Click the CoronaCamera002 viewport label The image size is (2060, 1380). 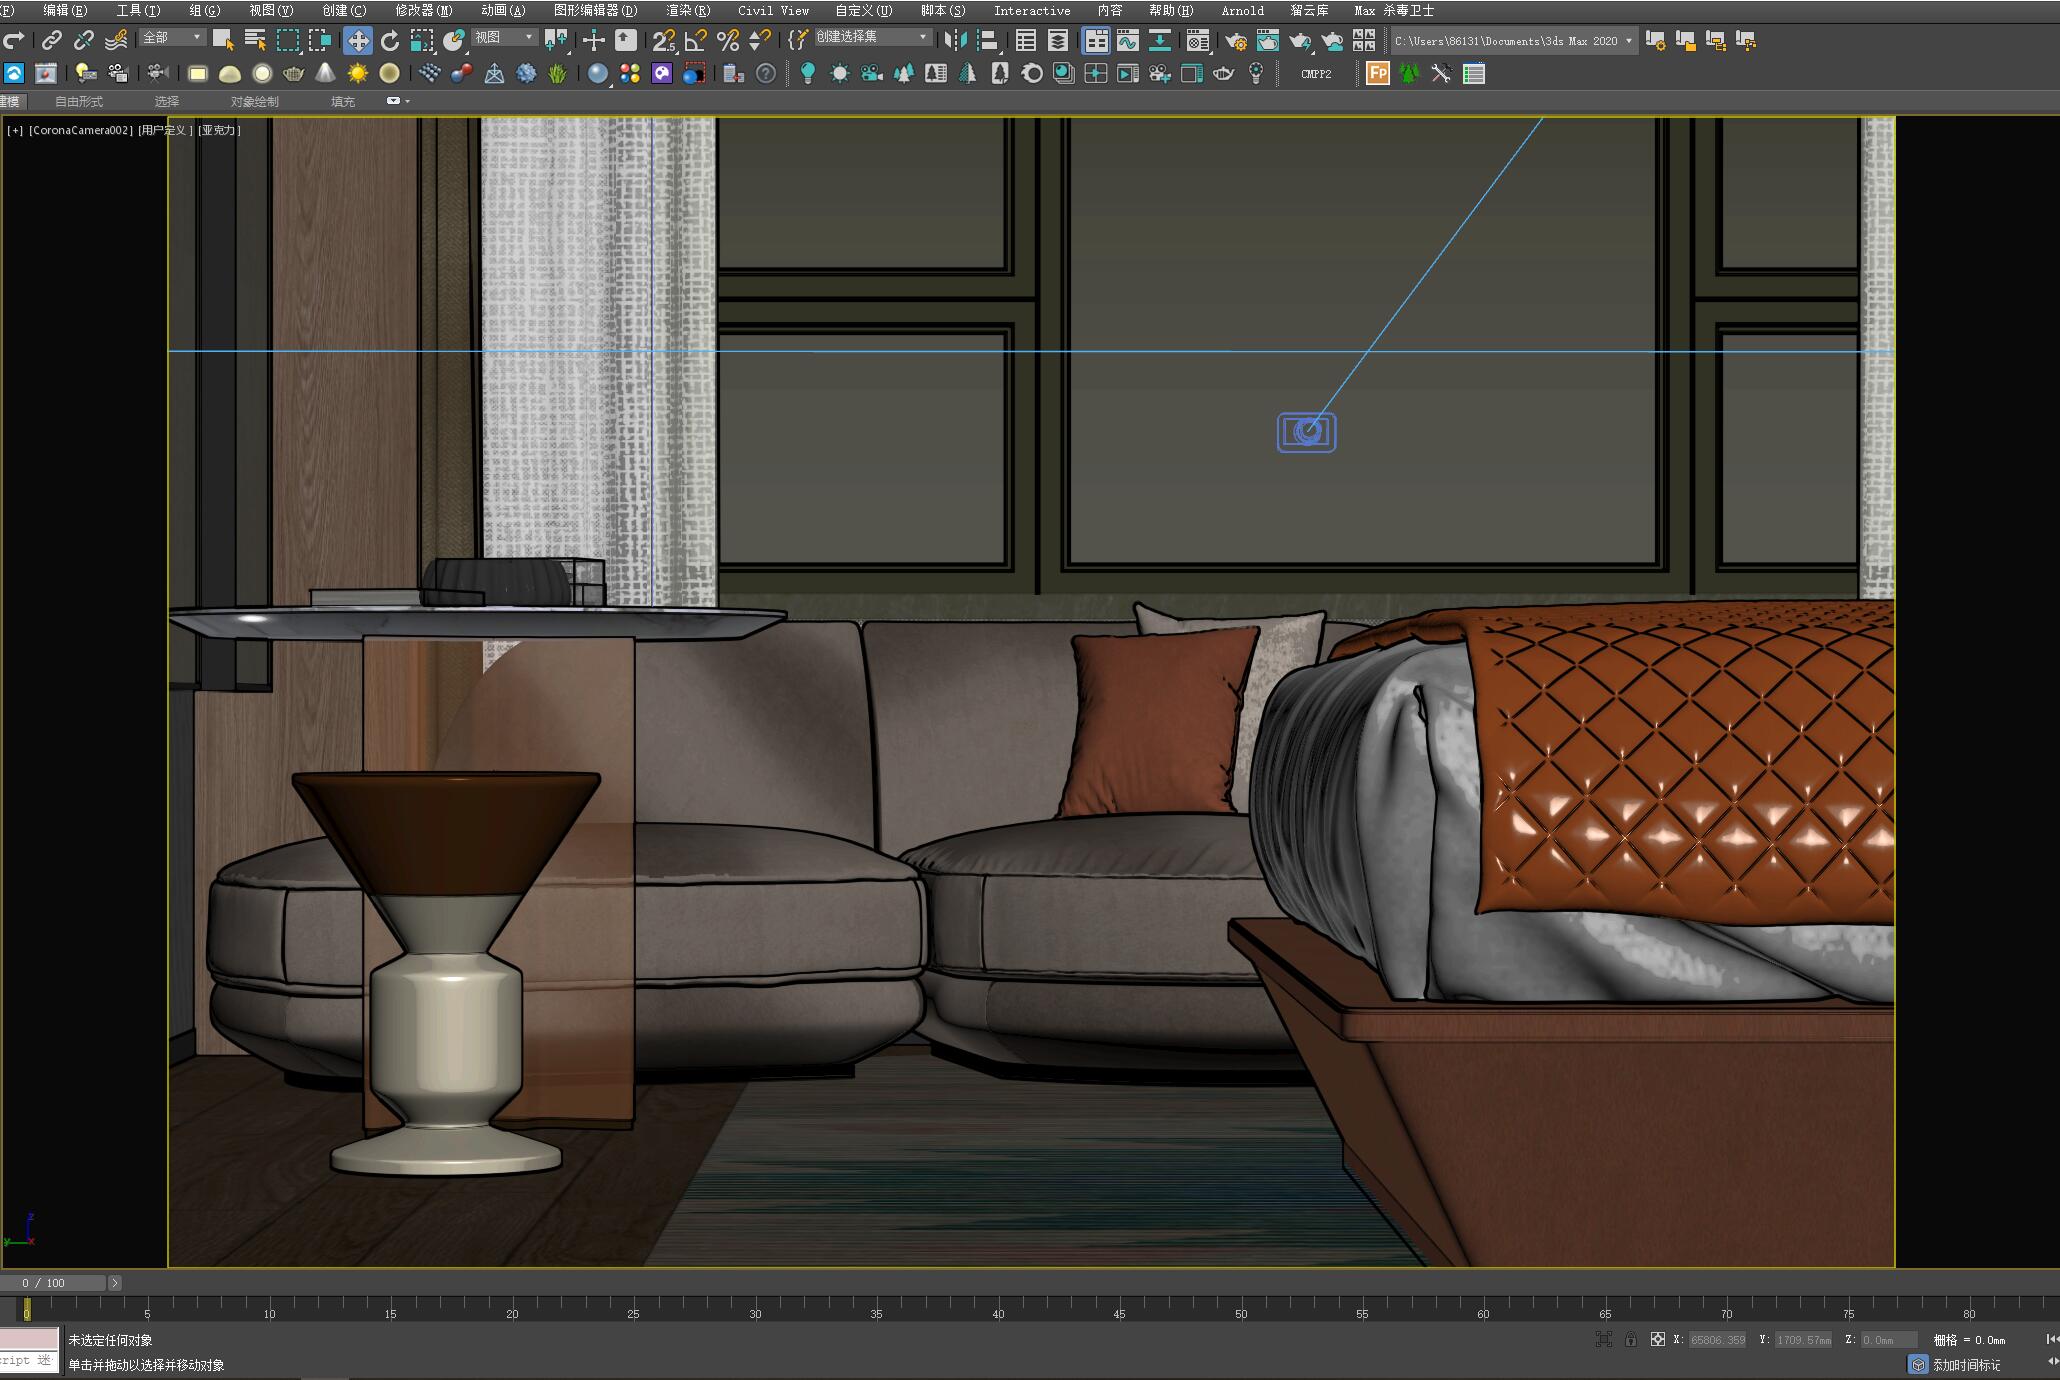[x=80, y=130]
